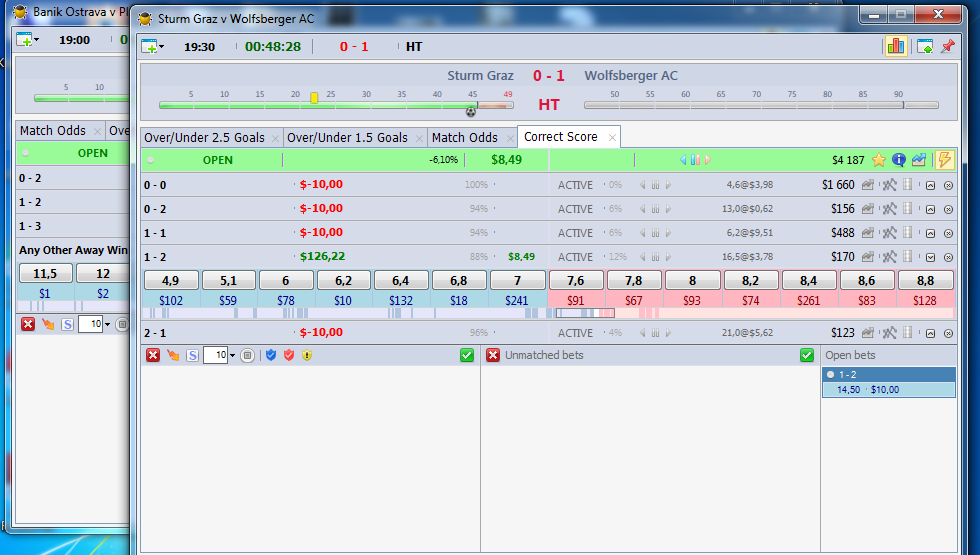This screenshot has height=555, width=980.
Task: Open the chart icon for 1 - 2 row
Action: pyautogui.click(x=868, y=256)
